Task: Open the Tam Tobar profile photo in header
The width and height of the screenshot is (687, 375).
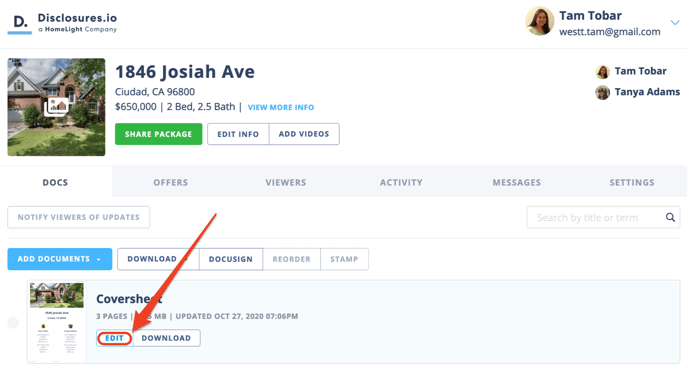Action: coord(540,21)
